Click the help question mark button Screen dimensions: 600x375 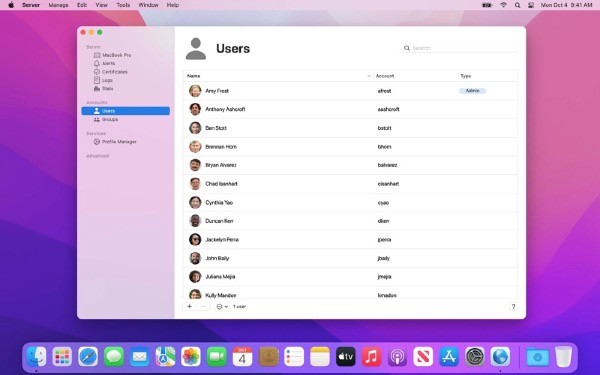click(x=513, y=307)
